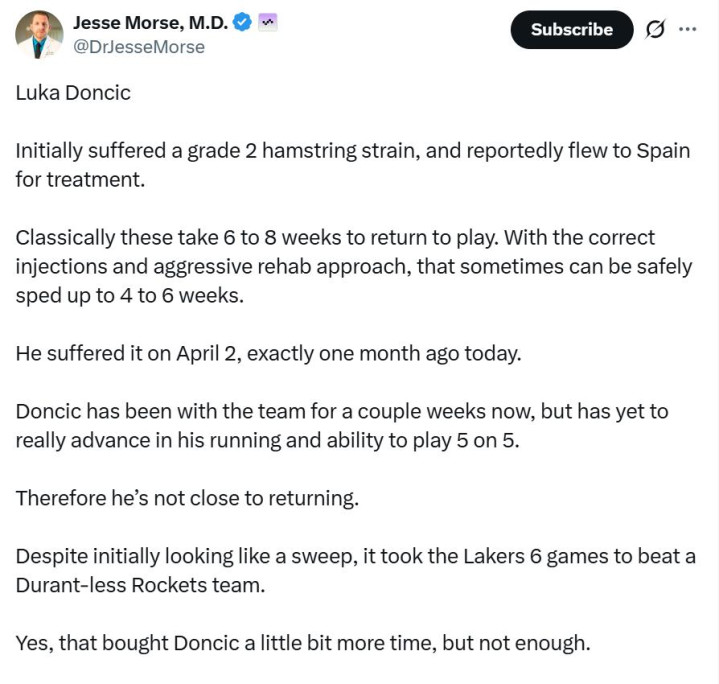Click the 'Classically these take 6 to 8' line
The height and width of the screenshot is (684, 719).
coord(335,237)
